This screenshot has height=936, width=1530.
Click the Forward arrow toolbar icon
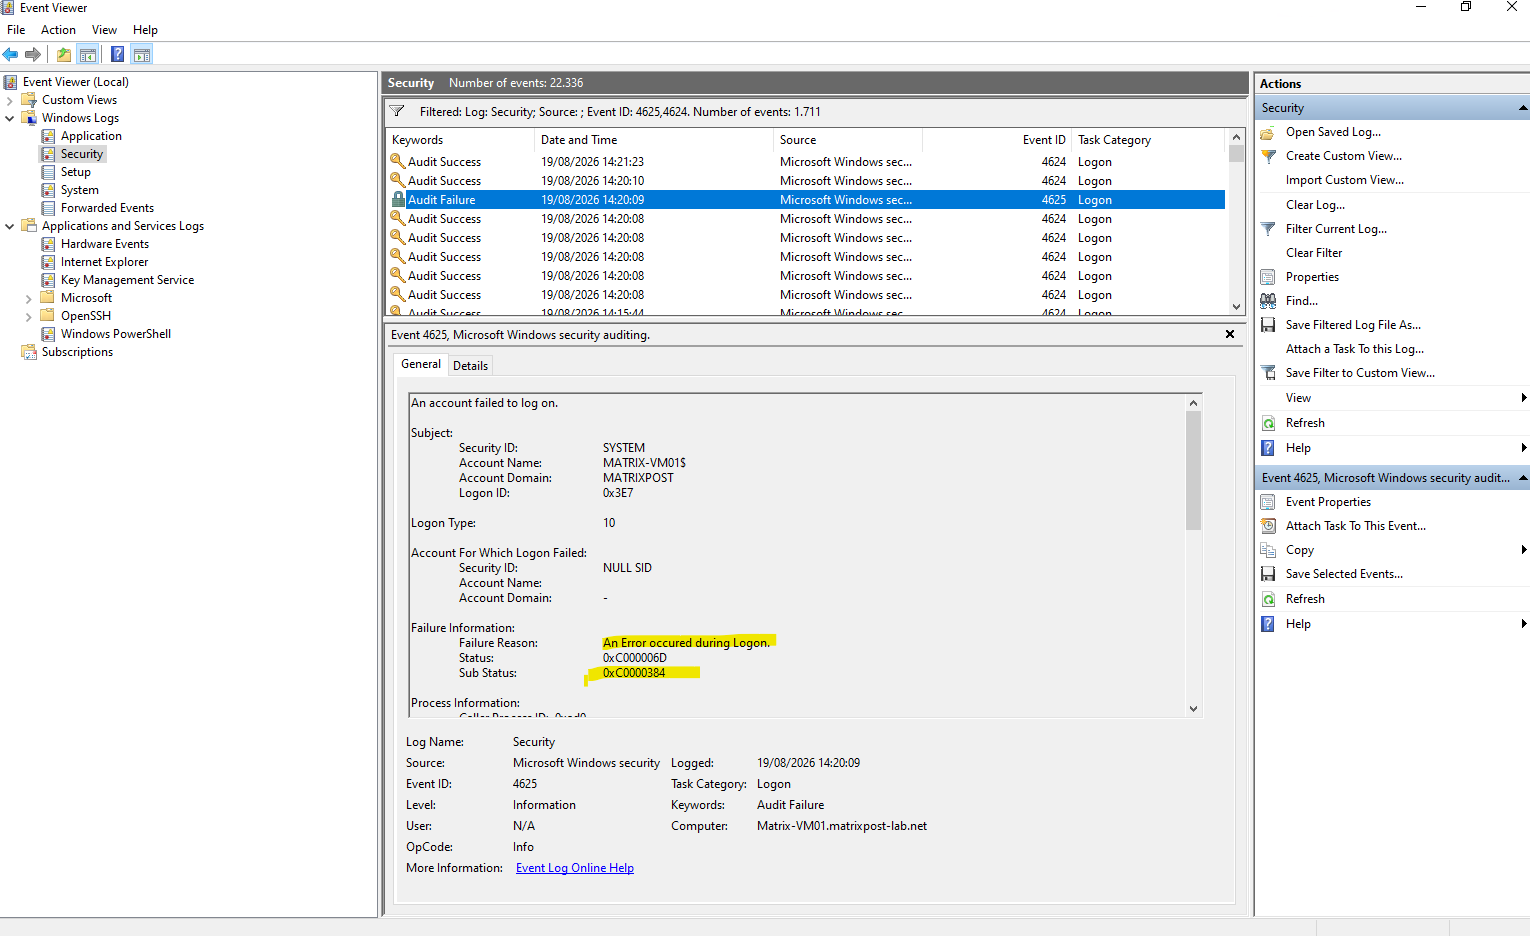[33, 54]
